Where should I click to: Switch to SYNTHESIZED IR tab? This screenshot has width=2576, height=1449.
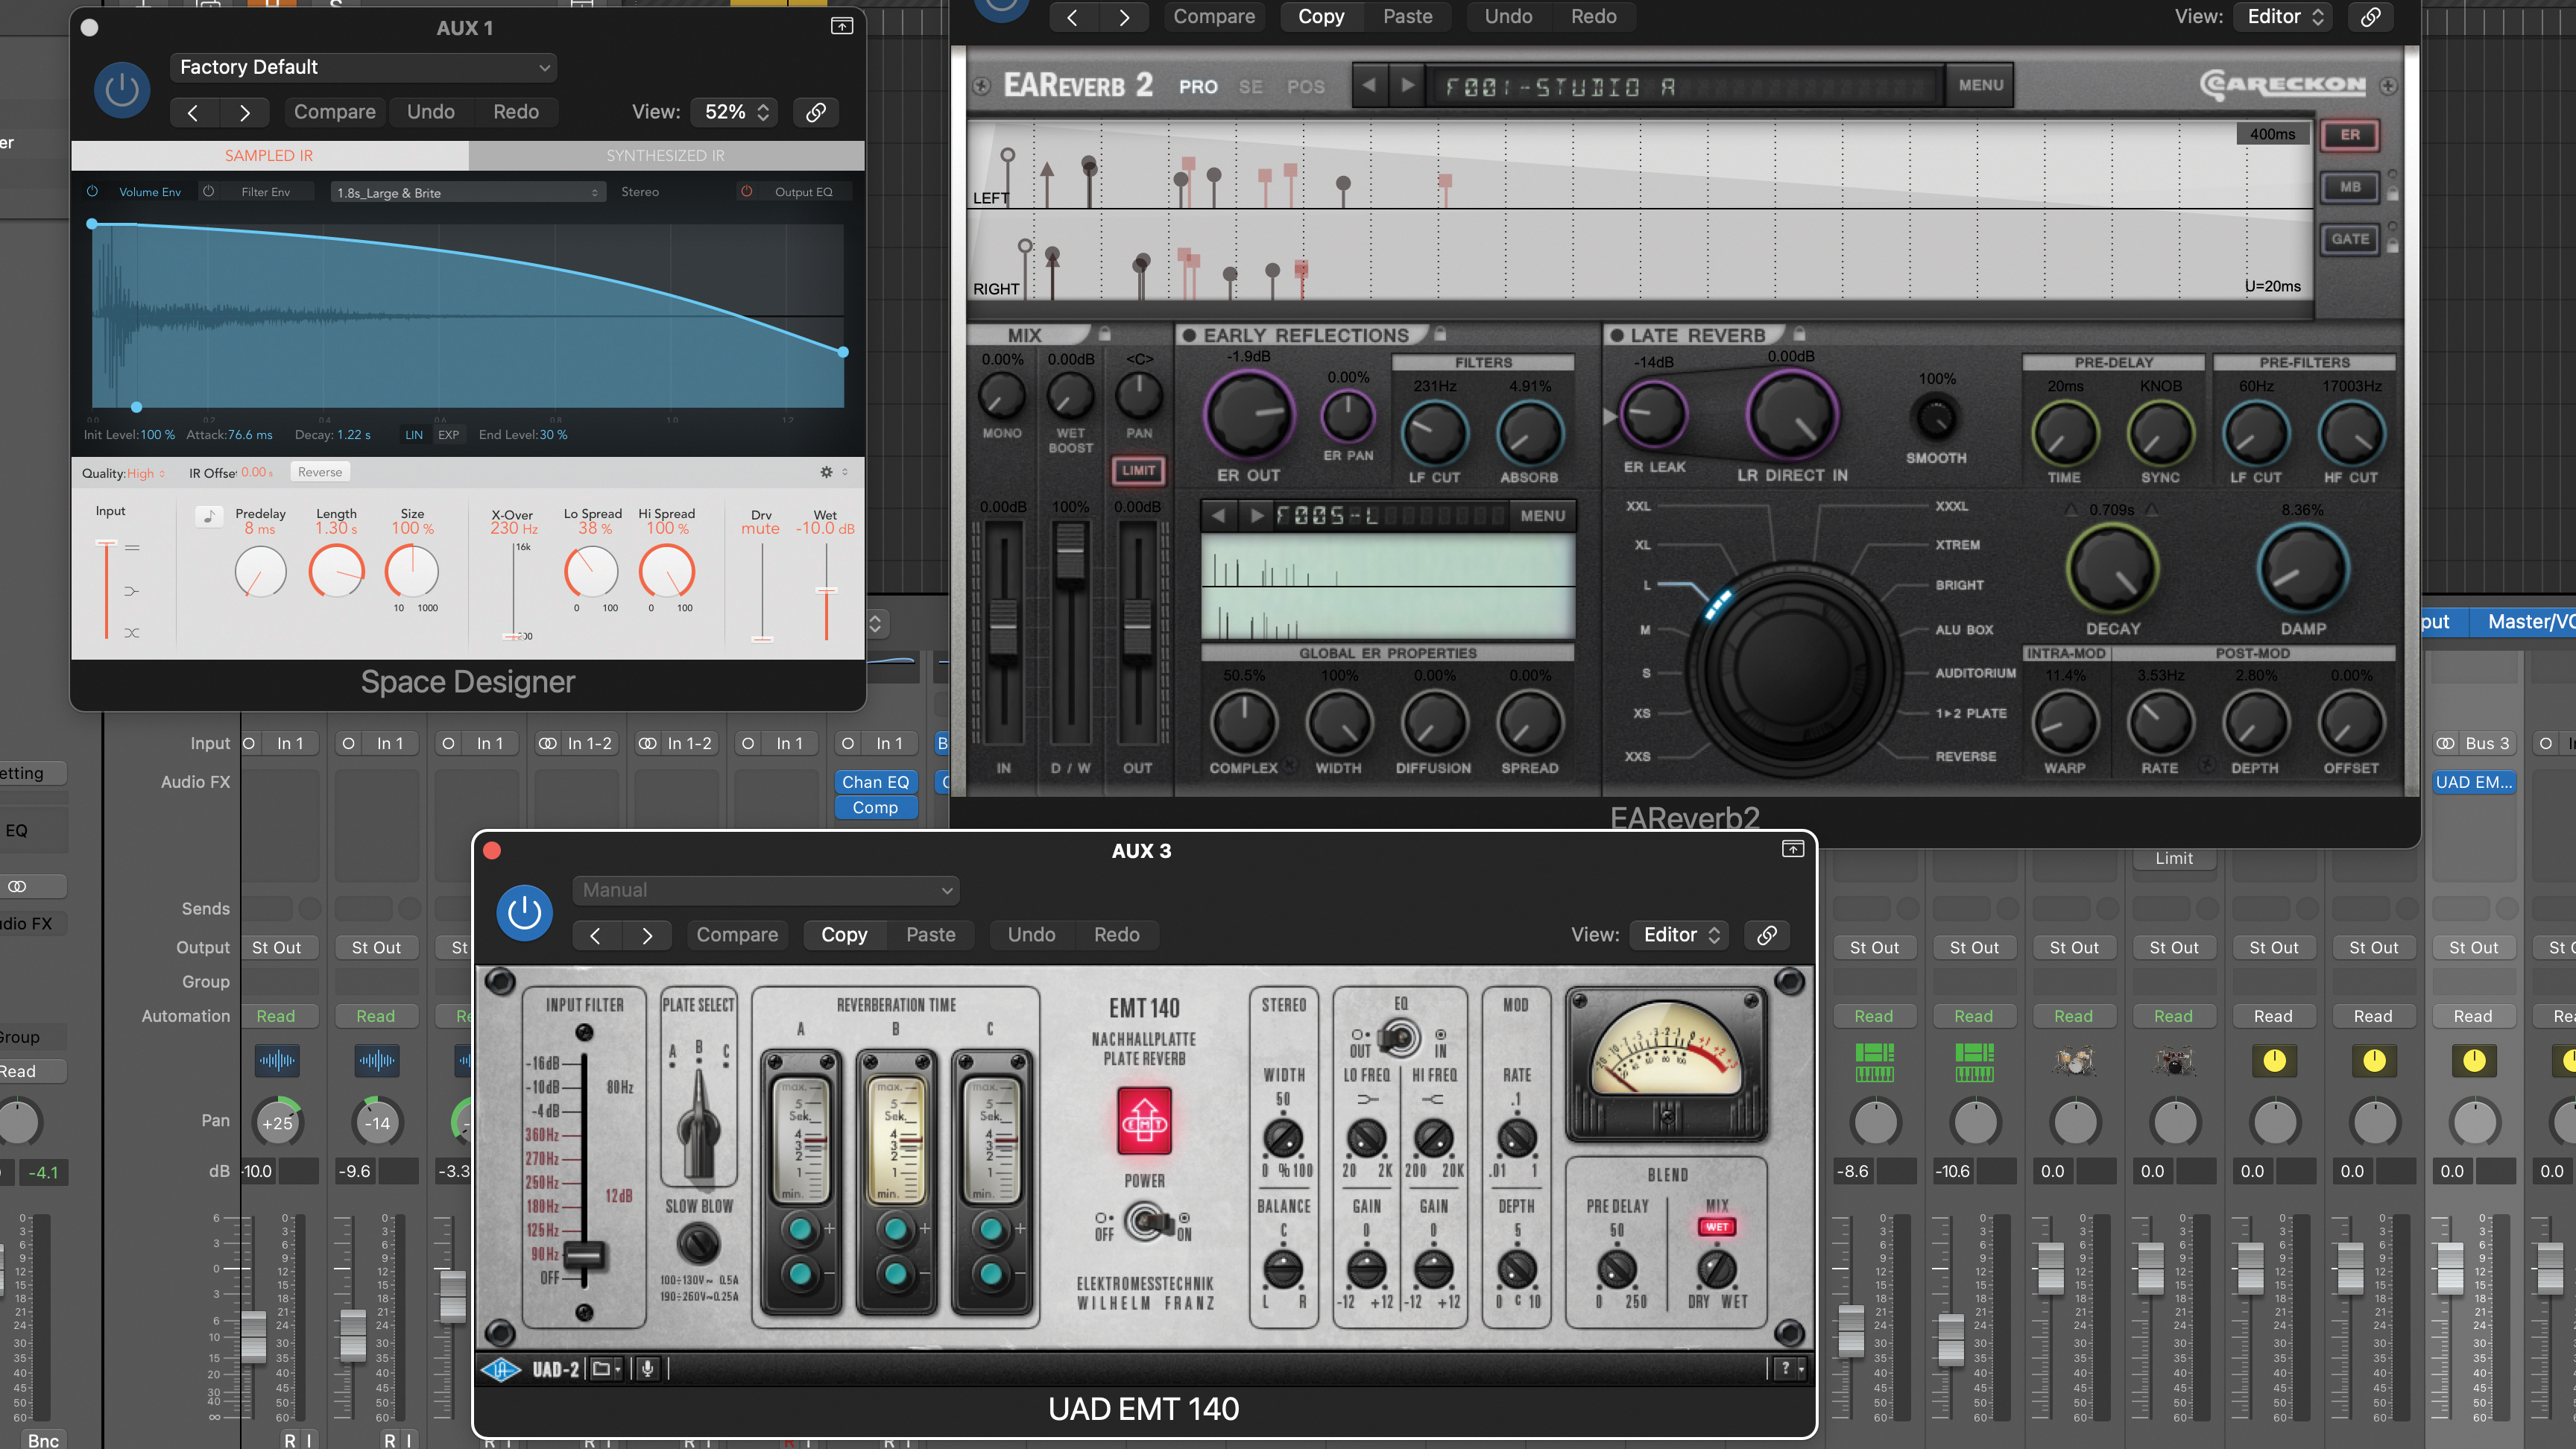coord(665,155)
